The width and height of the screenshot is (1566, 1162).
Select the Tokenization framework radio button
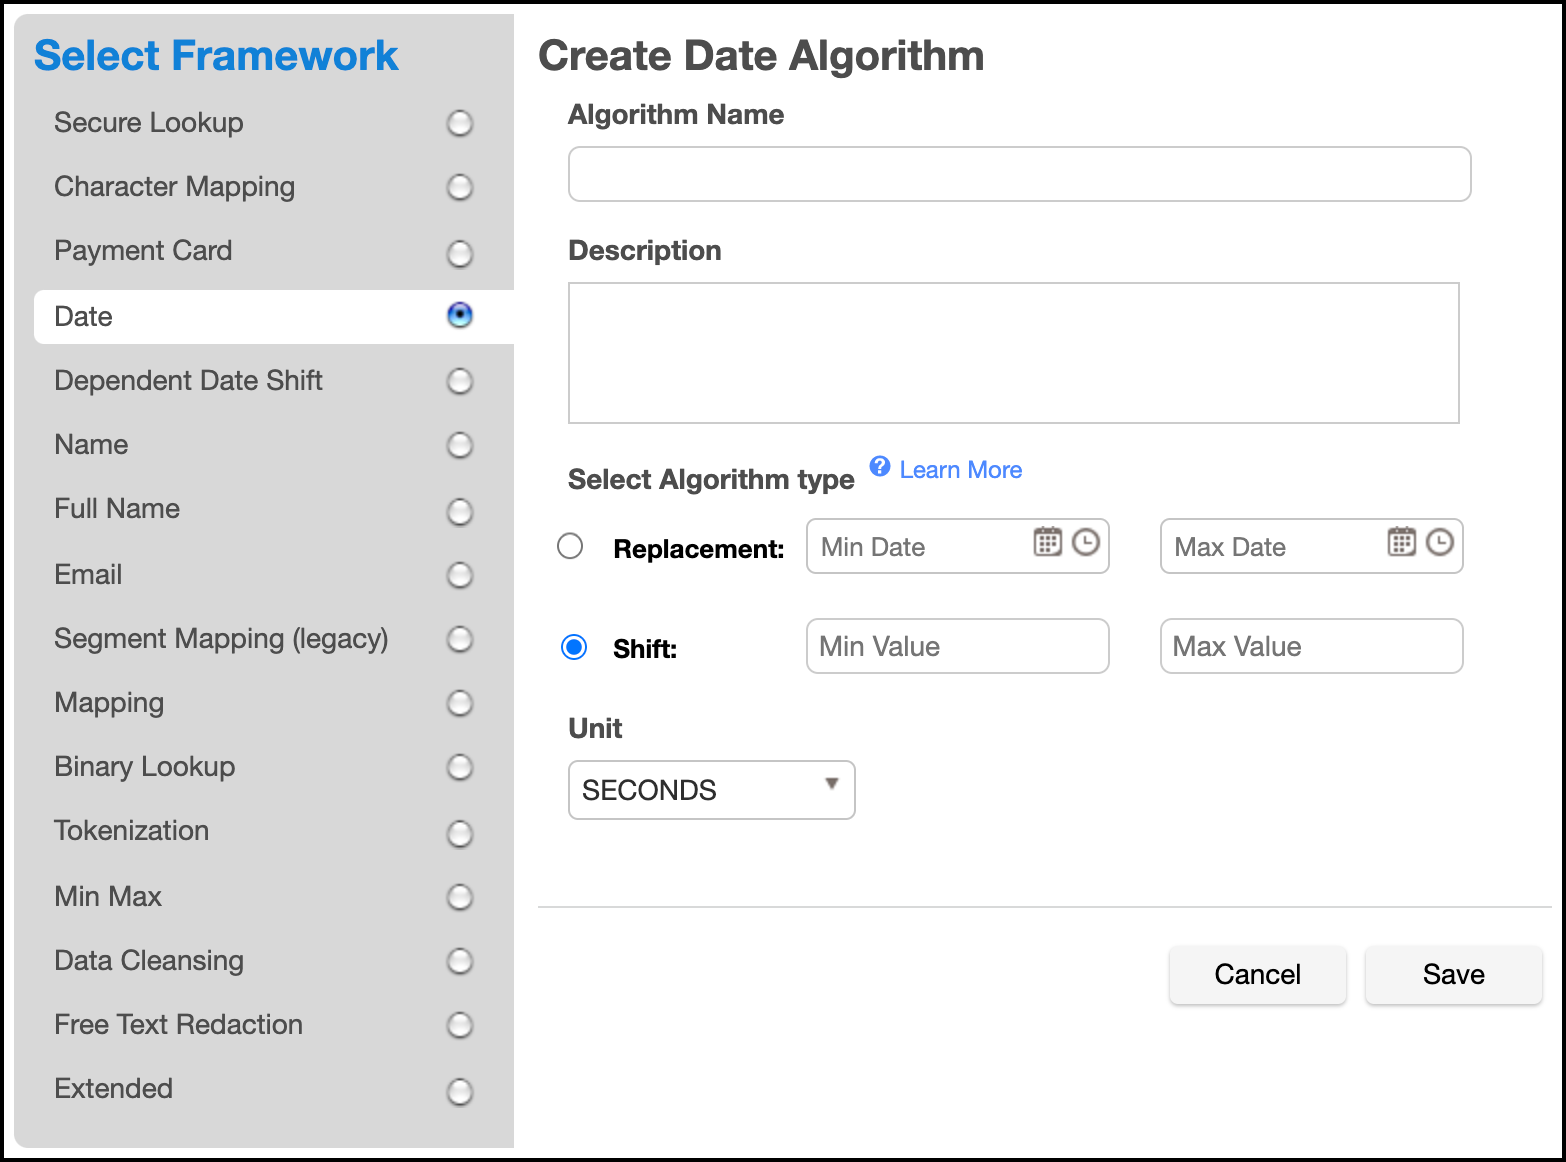(x=459, y=833)
